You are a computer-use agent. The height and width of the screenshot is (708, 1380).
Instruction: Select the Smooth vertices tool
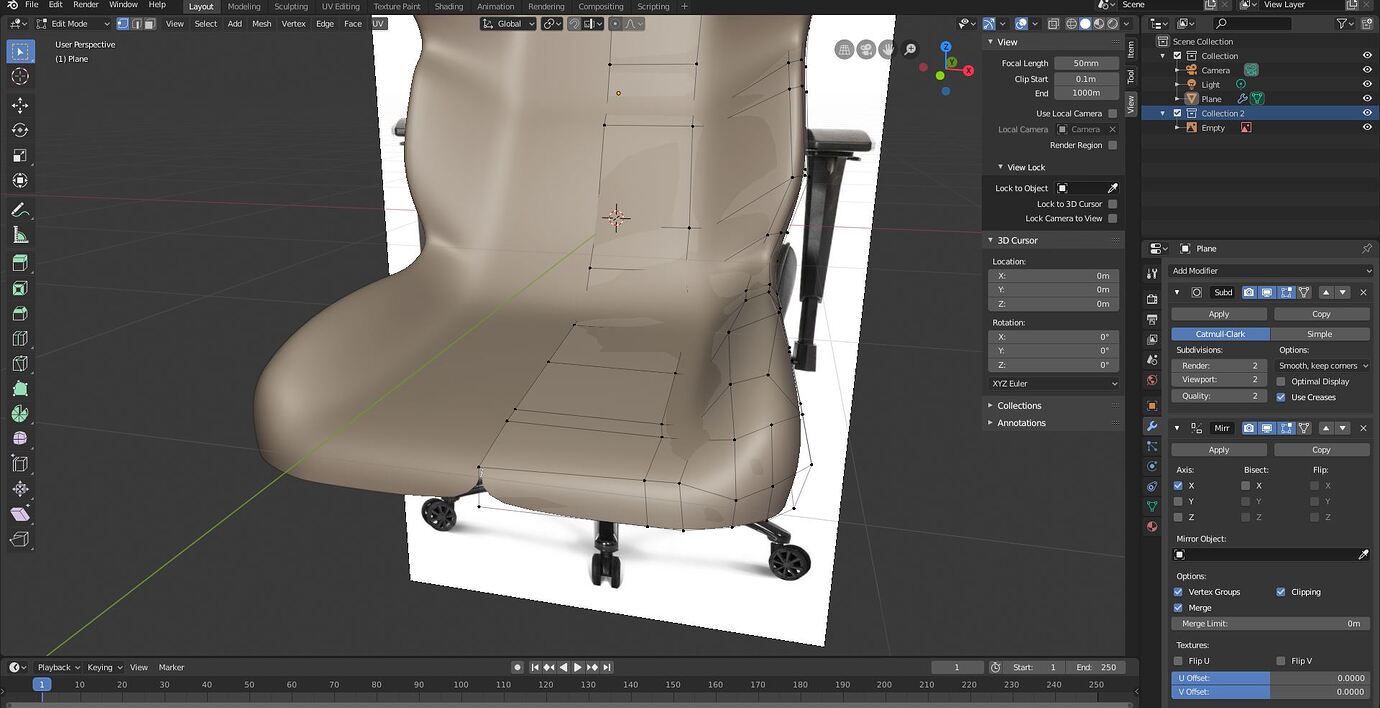20,438
